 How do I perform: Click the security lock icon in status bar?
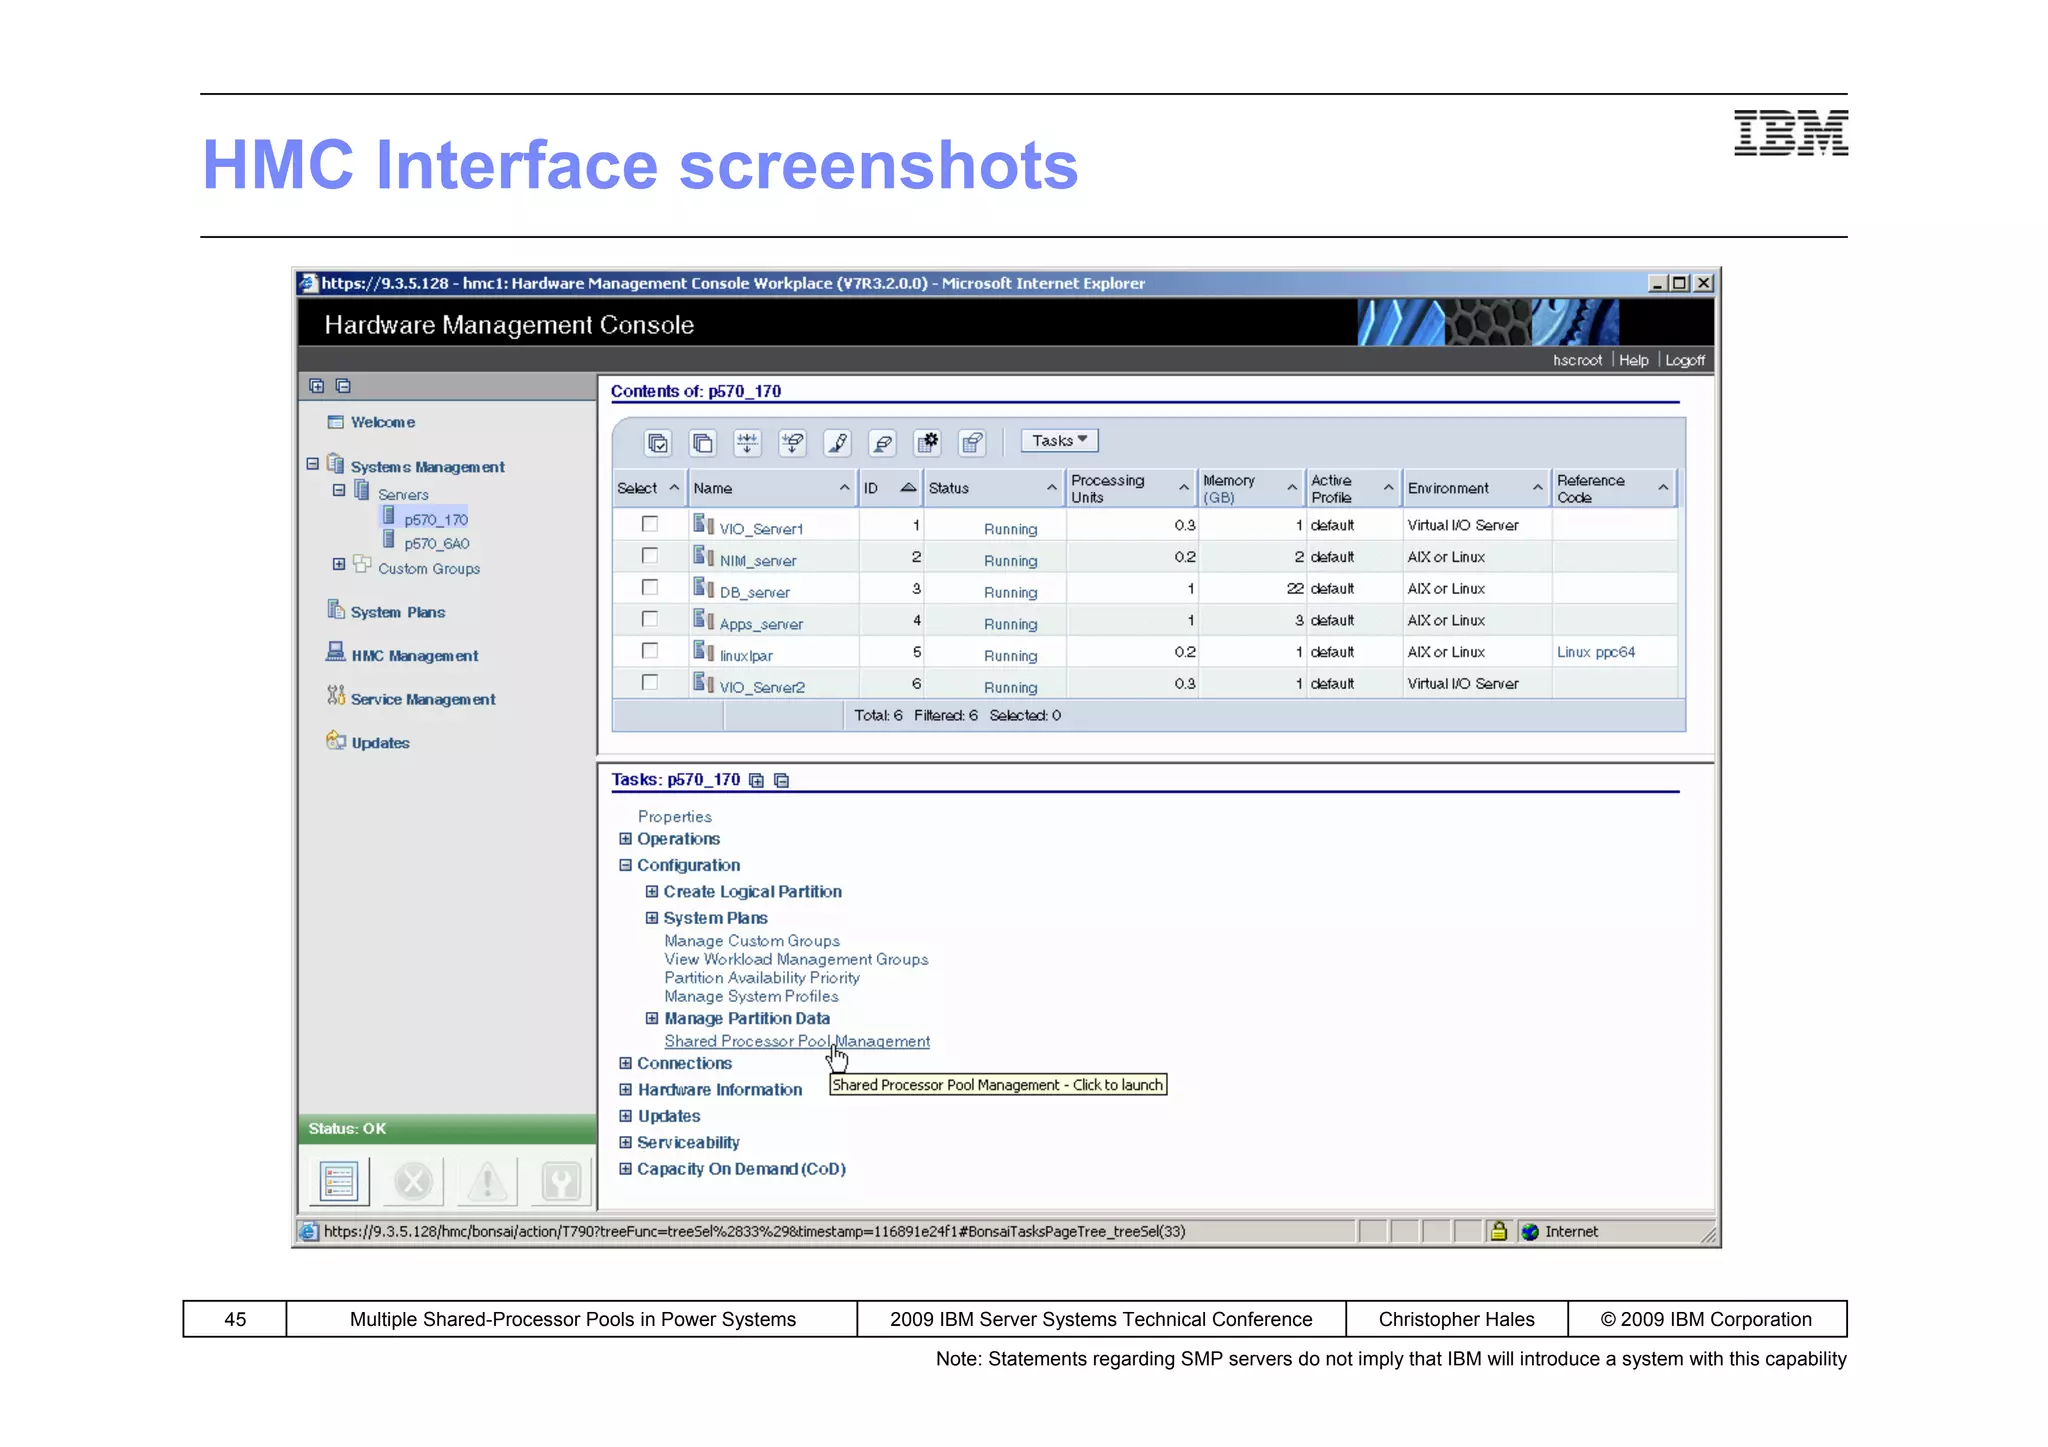1498,1231
